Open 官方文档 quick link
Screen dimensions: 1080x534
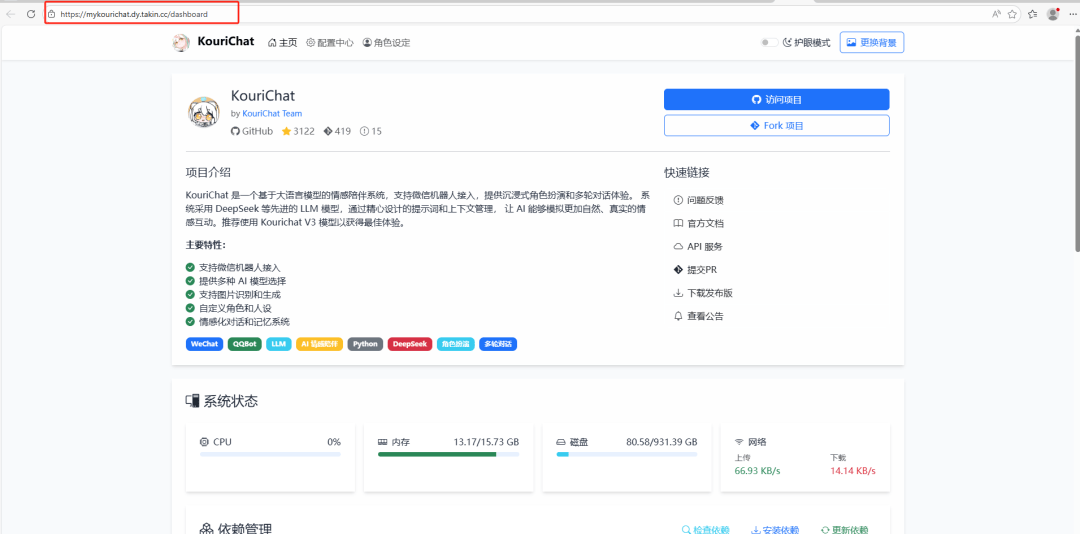(698, 223)
